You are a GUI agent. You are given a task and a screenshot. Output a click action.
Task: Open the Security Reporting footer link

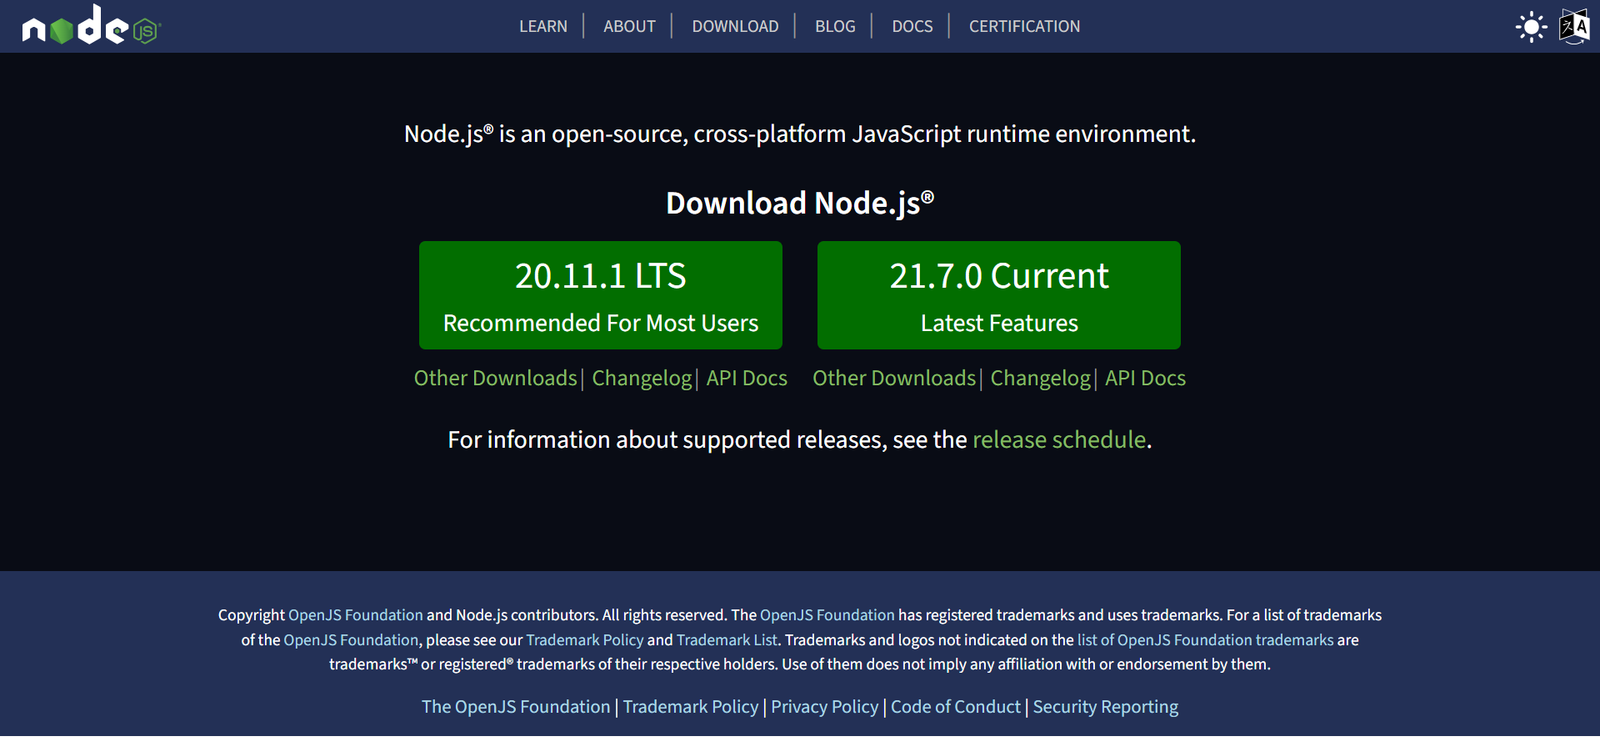coord(1106,707)
